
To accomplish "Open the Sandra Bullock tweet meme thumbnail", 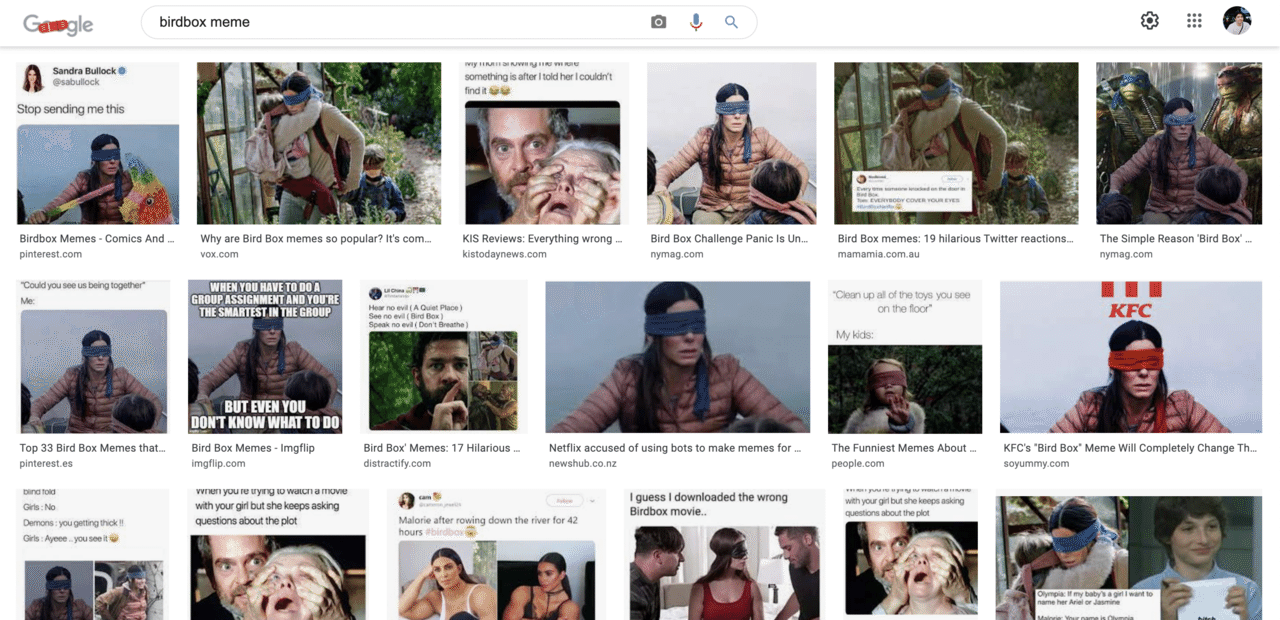I will 98,143.
